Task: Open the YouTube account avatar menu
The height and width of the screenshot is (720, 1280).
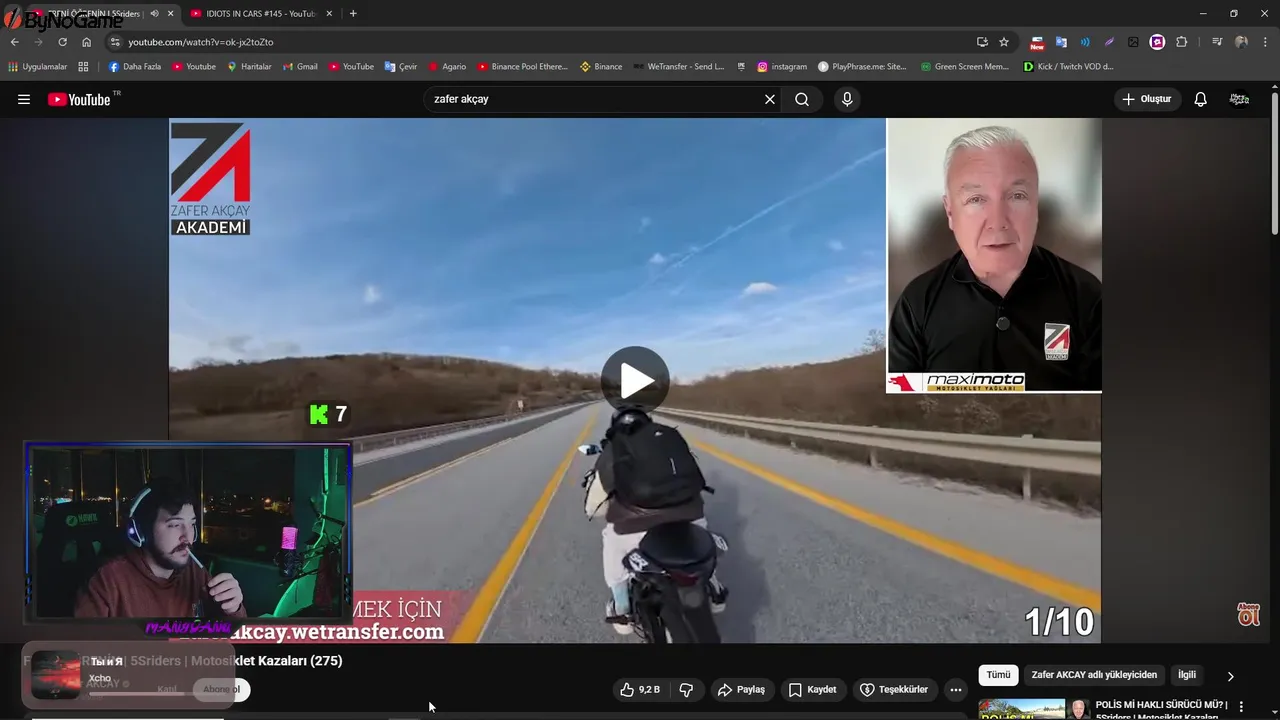Action: 1239,99
